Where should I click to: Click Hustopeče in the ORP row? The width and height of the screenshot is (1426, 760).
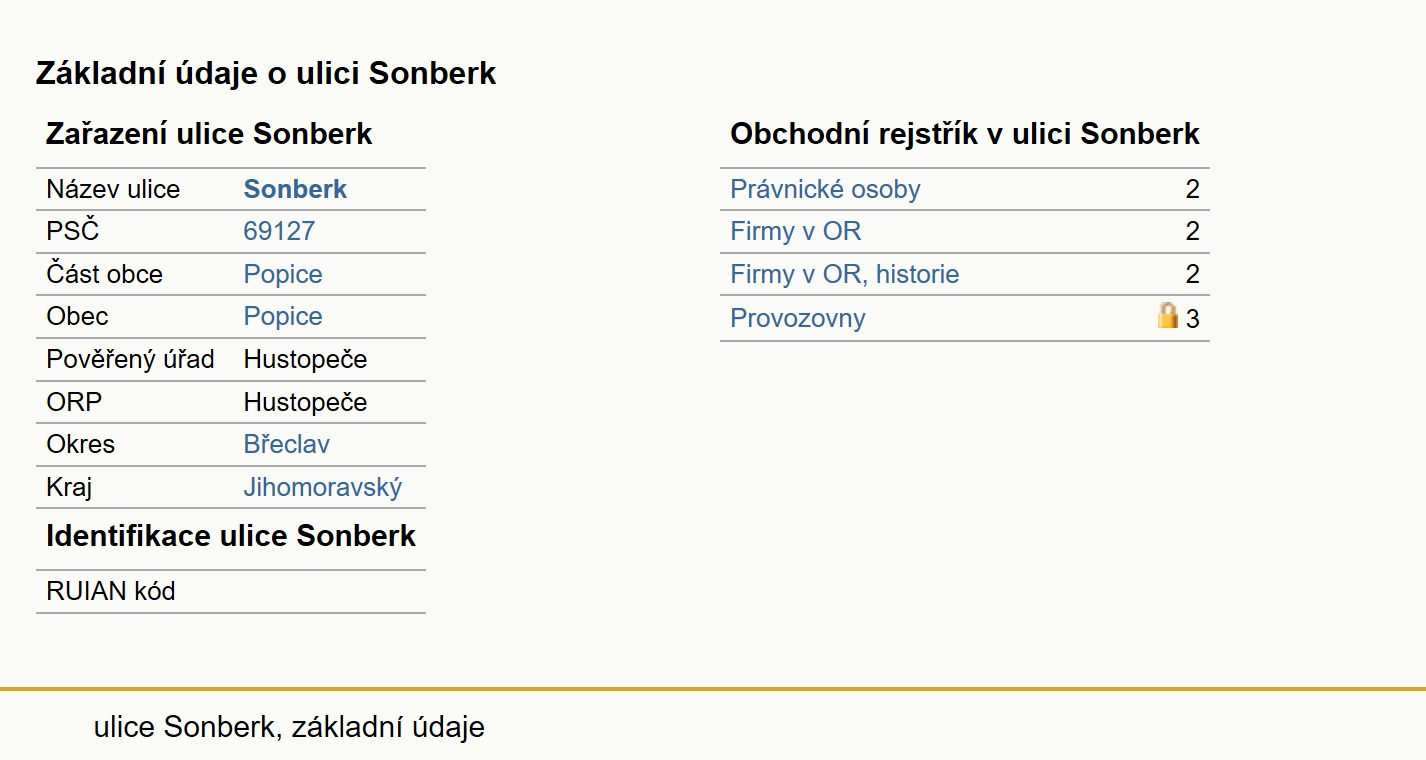point(306,402)
